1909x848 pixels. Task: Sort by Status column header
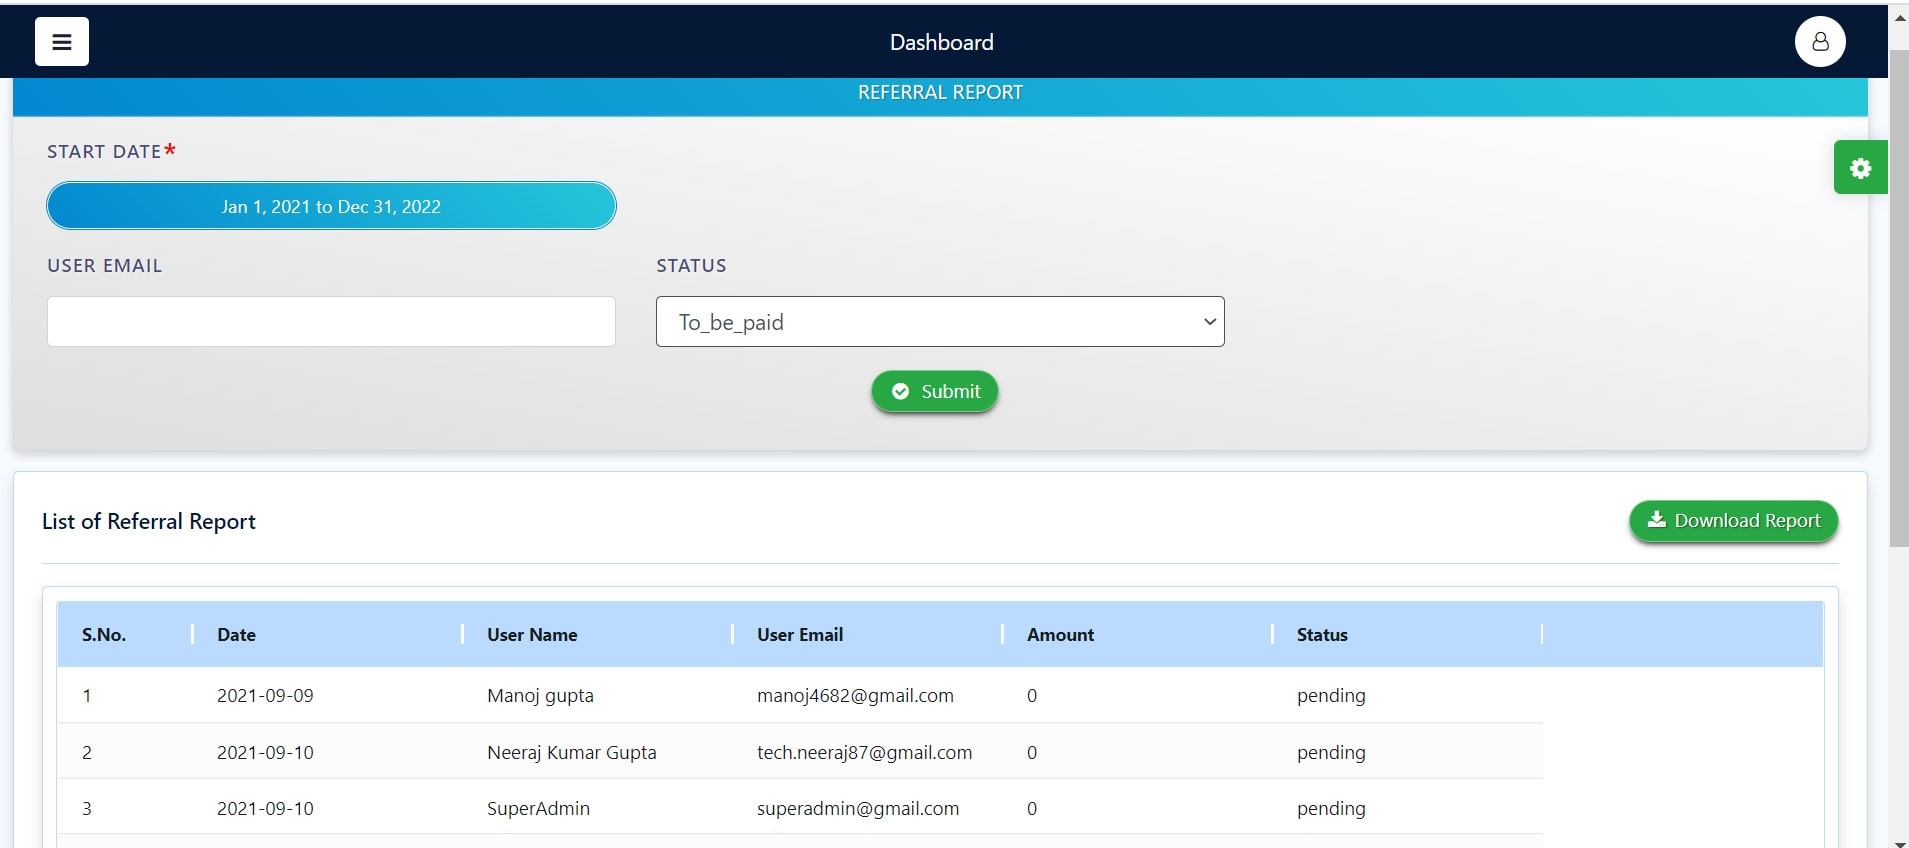[1322, 635]
